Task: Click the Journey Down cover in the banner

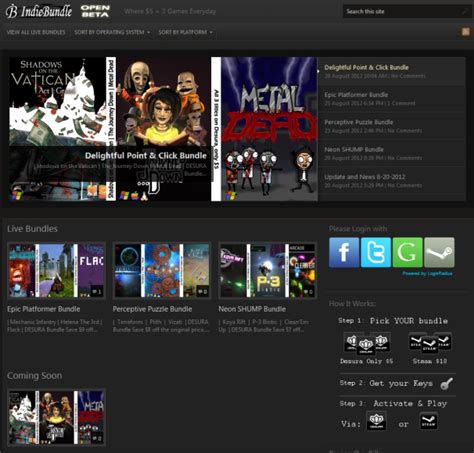Action: click(x=163, y=129)
